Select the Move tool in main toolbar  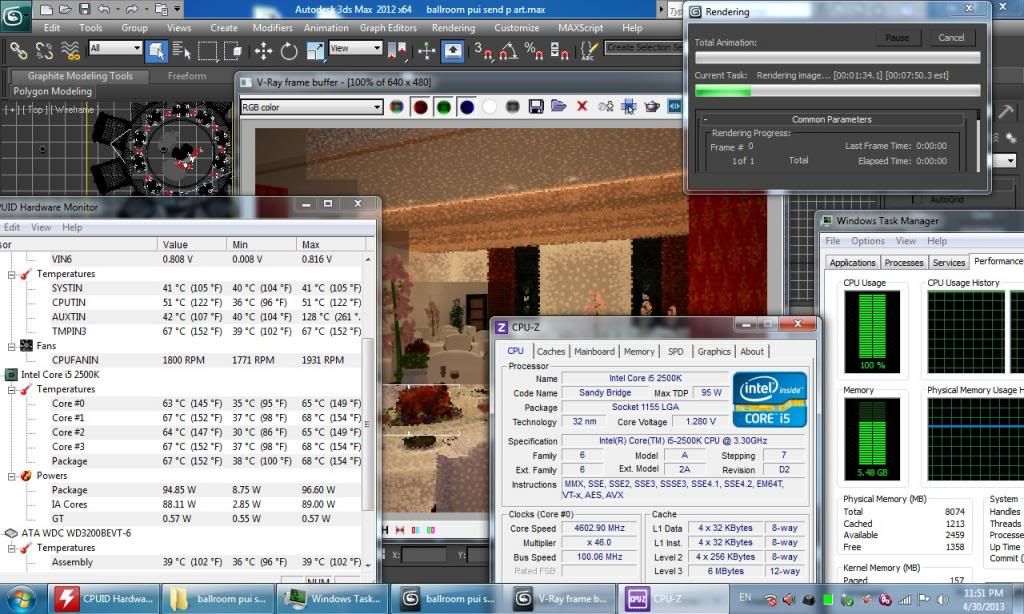263,50
